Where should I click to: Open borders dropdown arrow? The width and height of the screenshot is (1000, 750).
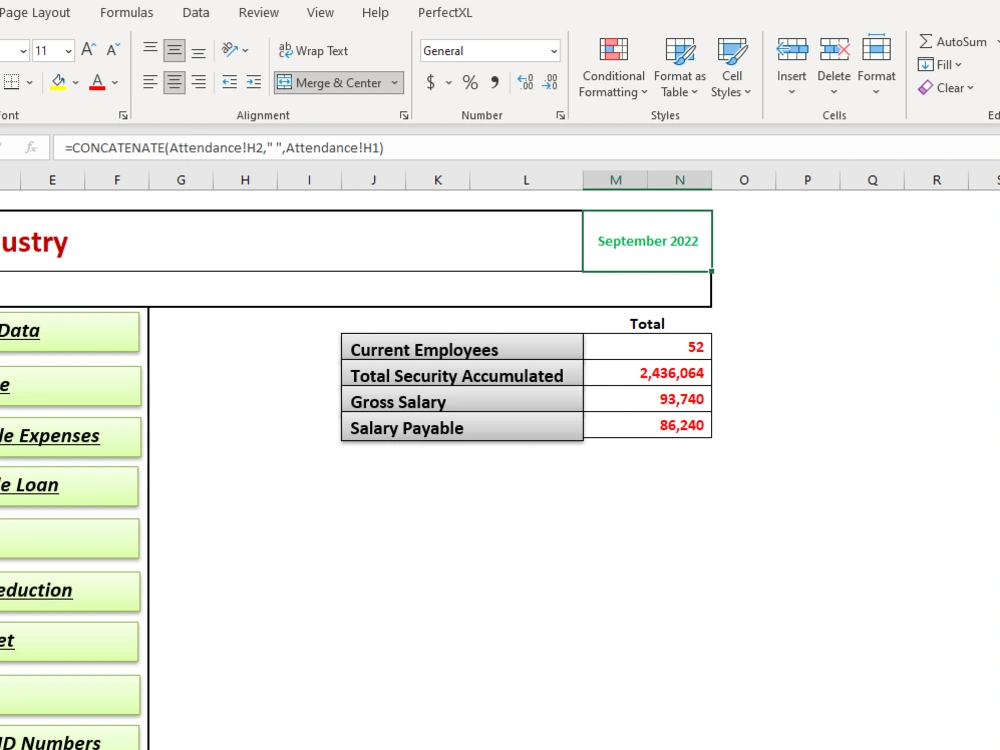[29, 82]
